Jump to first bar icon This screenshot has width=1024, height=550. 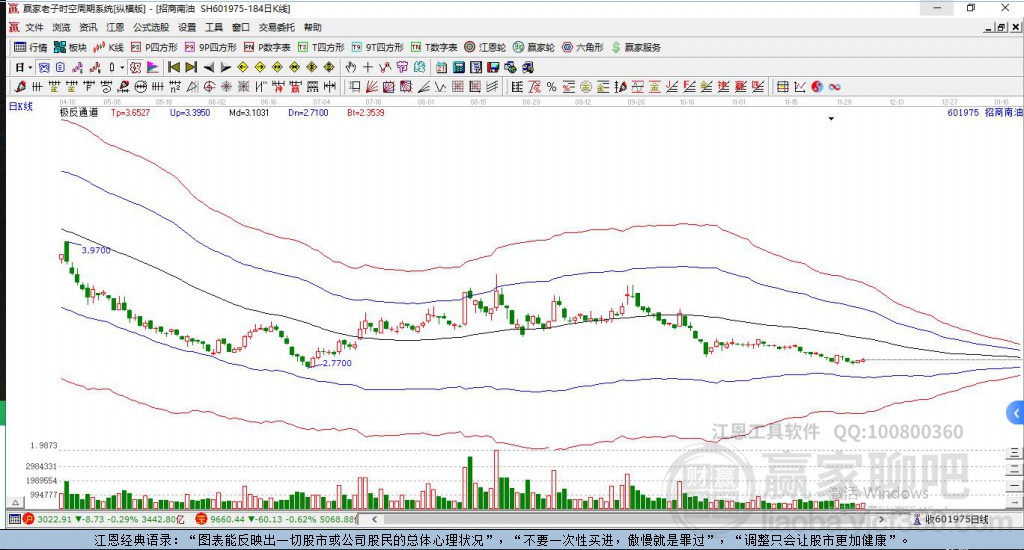pyautogui.click(x=174, y=67)
